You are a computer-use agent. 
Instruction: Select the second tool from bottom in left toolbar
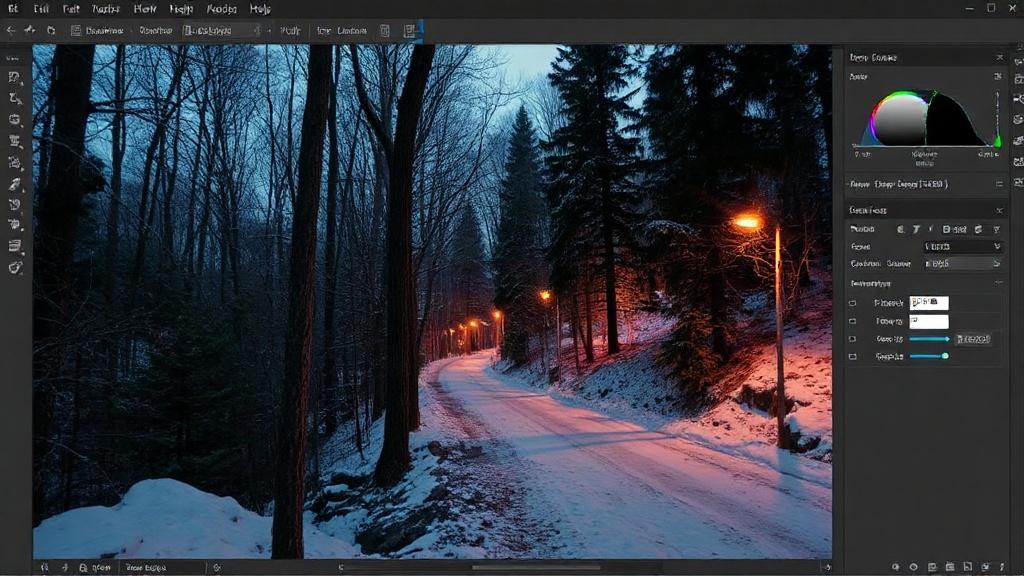coord(14,246)
